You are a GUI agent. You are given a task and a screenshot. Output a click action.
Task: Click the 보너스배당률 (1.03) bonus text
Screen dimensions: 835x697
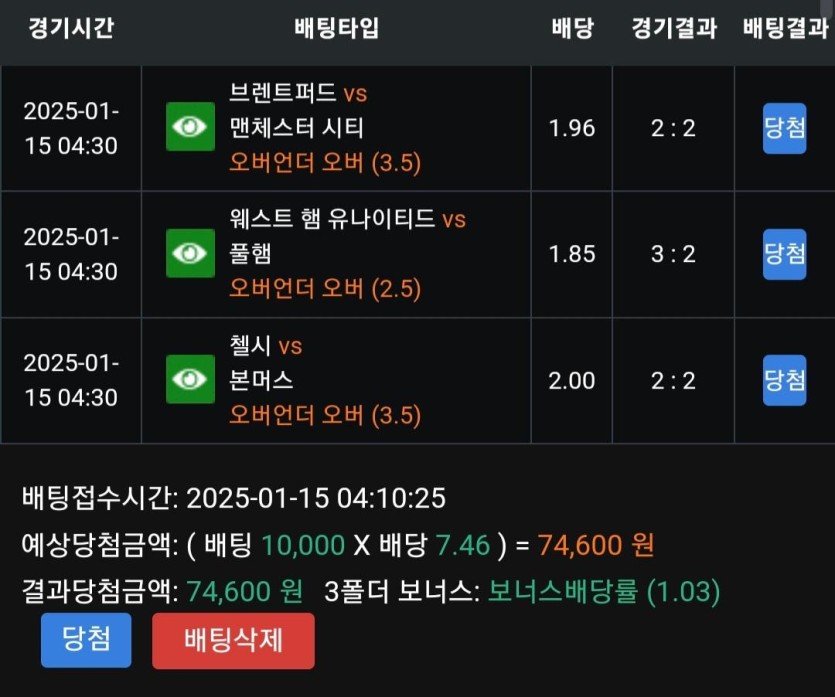pyautogui.click(x=604, y=592)
